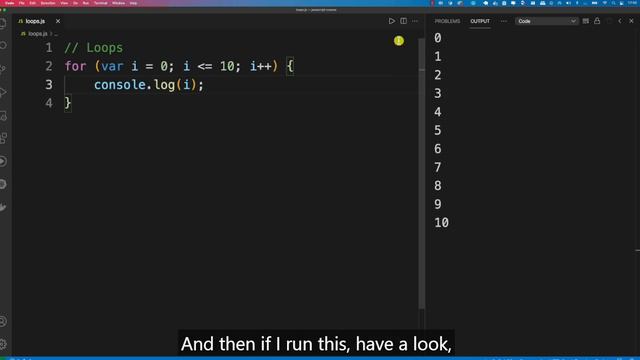This screenshot has height=360, width=640.
Task: Click 'i <= 10' loop condition
Action: [208, 66]
